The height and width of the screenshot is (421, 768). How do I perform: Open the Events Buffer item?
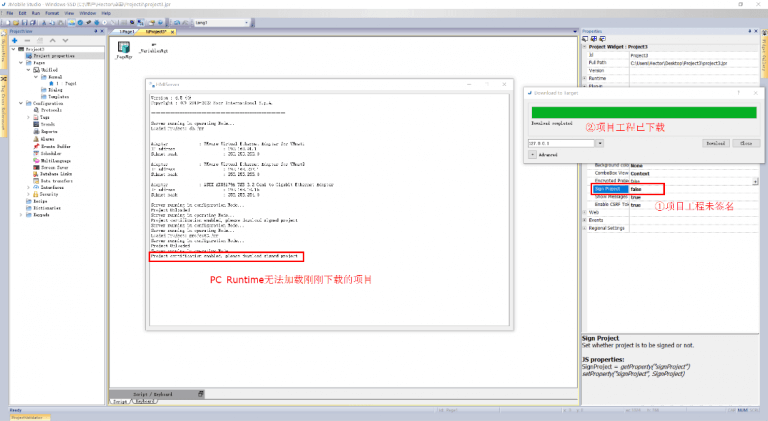51,145
